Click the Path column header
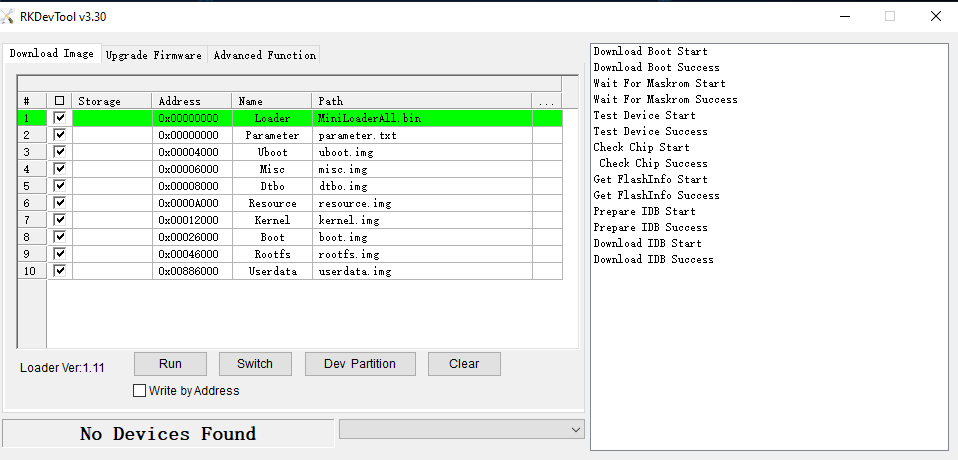The height and width of the screenshot is (460, 958). click(422, 101)
